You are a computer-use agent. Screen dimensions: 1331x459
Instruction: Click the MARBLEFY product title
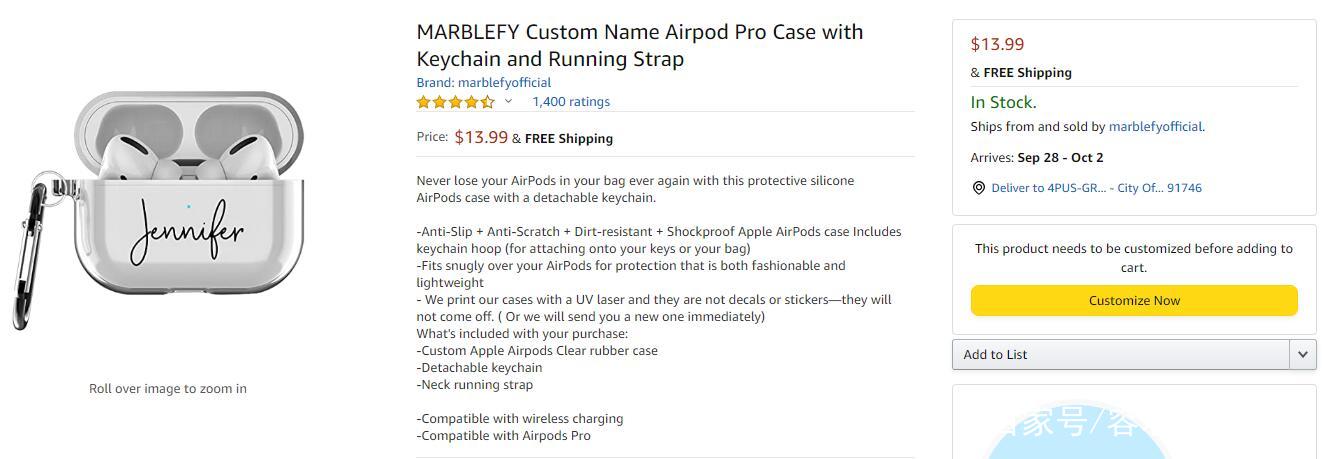click(639, 45)
